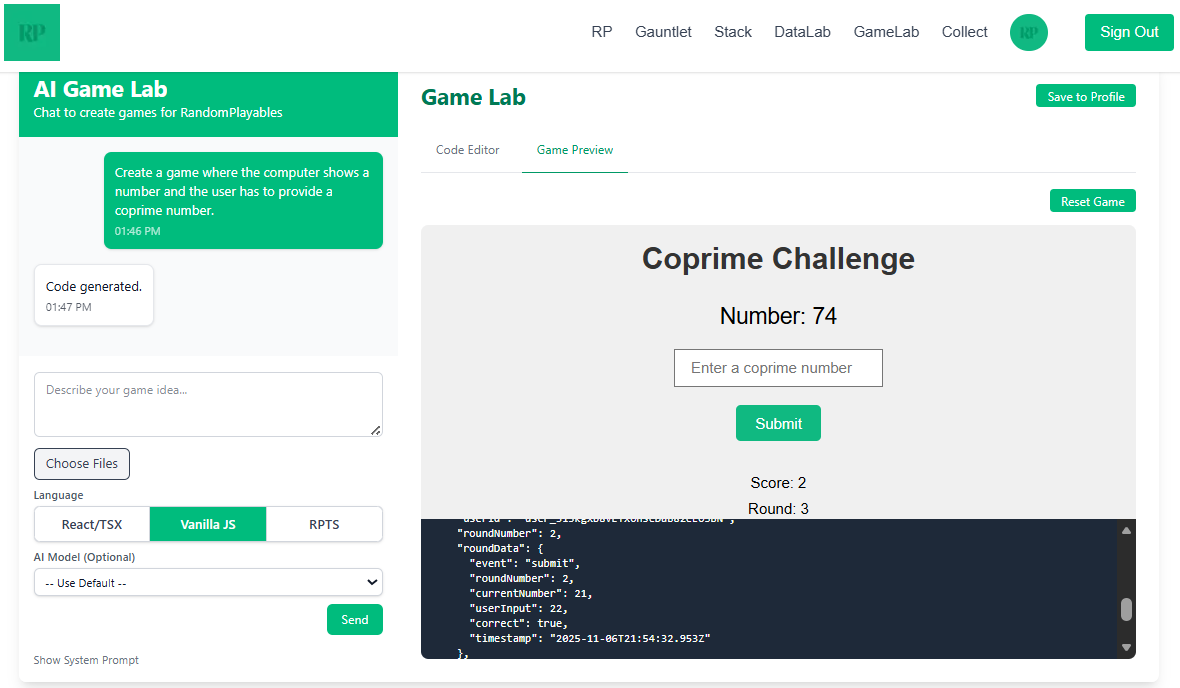
Task: Click log scrollbar down arrow
Action: pyautogui.click(x=1126, y=647)
